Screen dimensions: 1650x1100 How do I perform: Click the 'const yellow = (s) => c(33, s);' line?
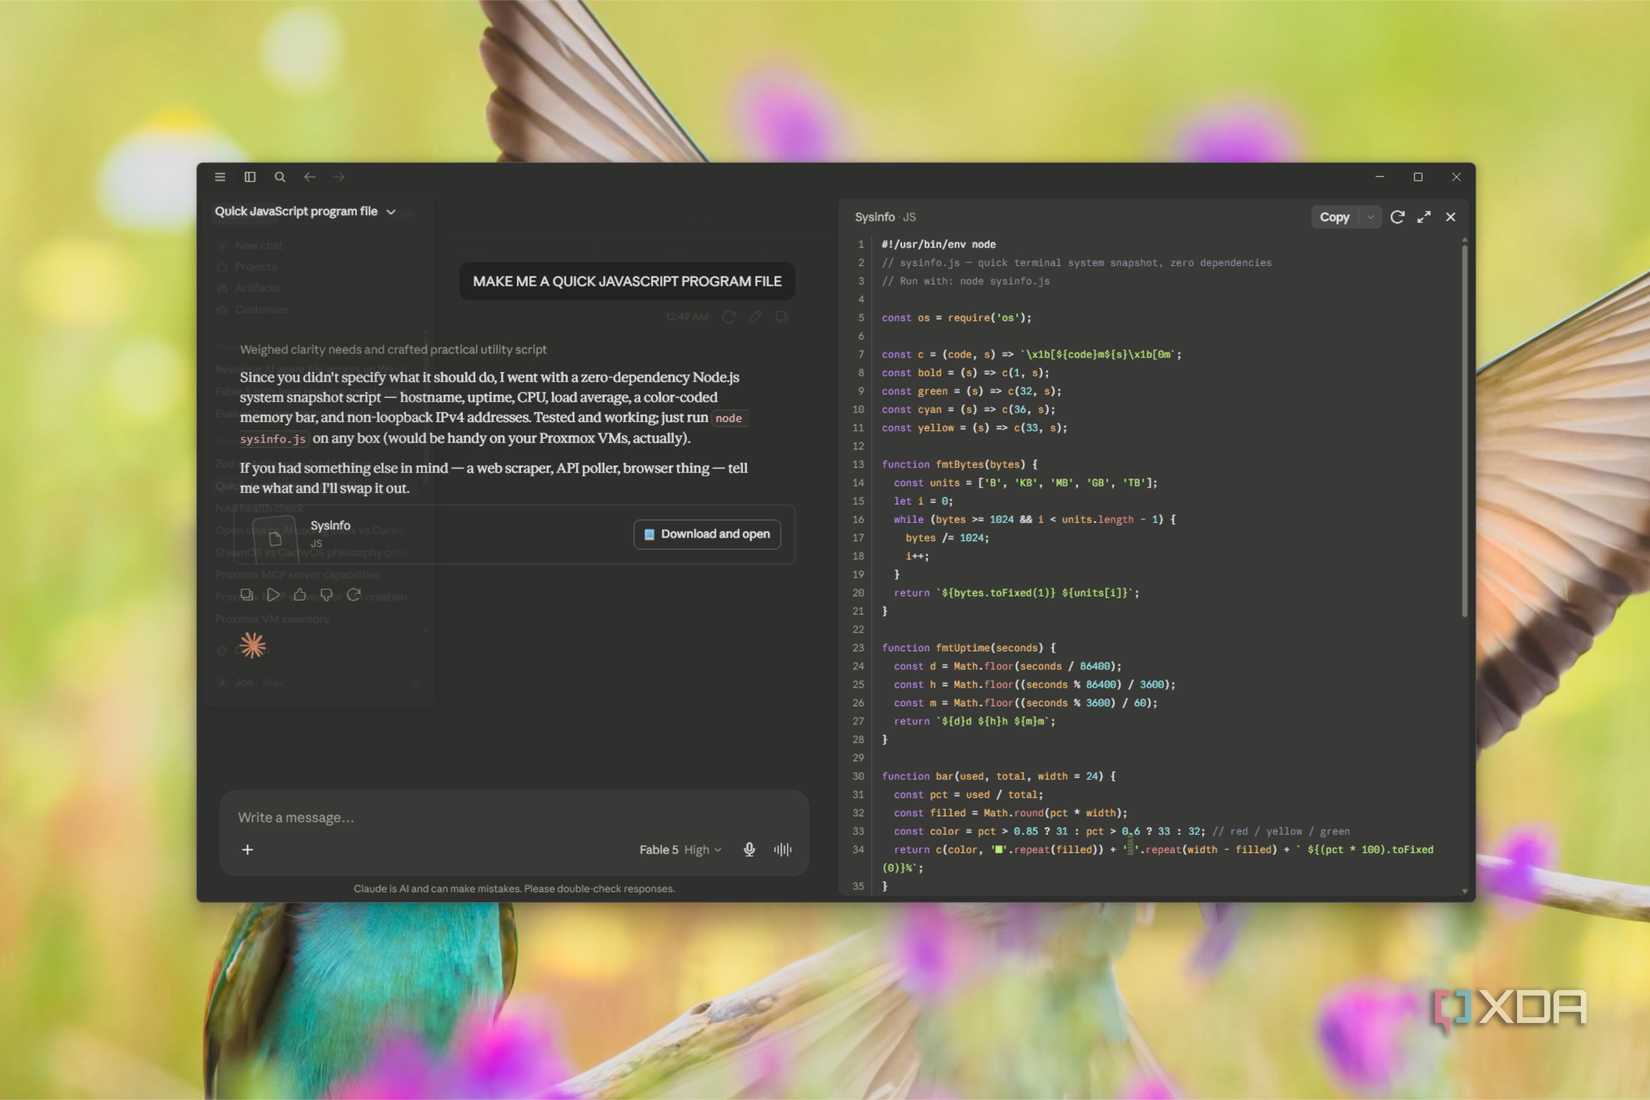974,428
